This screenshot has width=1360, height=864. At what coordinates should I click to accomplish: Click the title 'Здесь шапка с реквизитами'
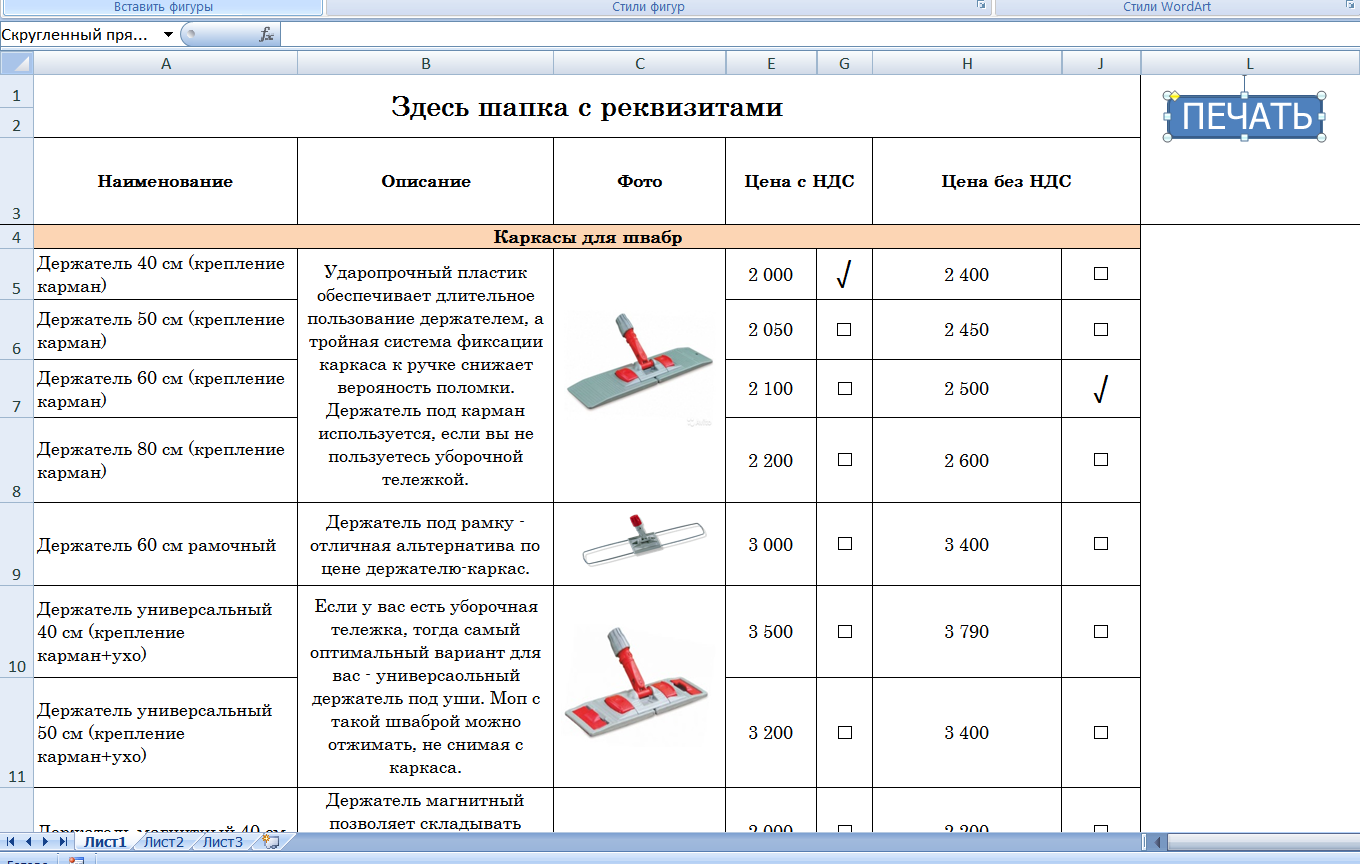pyautogui.click(x=587, y=107)
